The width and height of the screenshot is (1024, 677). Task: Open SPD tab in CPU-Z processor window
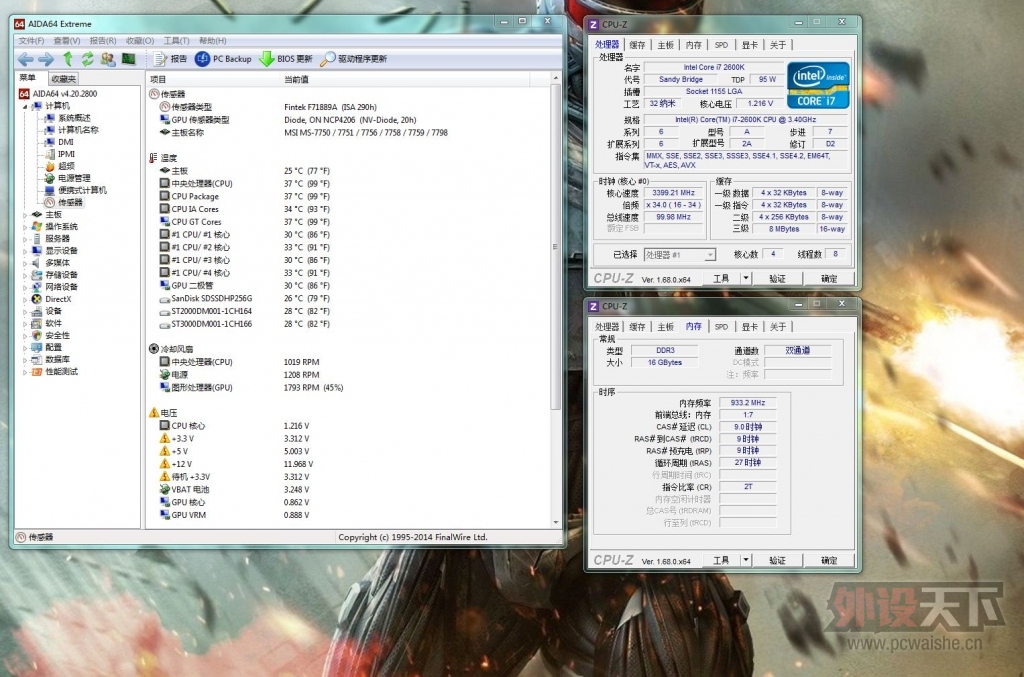pos(721,44)
